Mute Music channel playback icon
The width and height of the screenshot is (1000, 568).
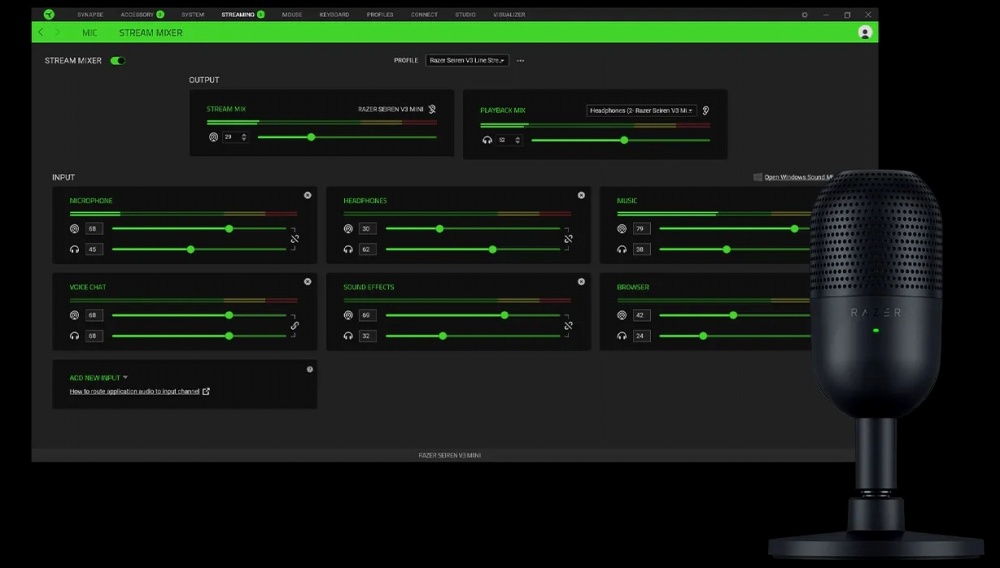(622, 249)
